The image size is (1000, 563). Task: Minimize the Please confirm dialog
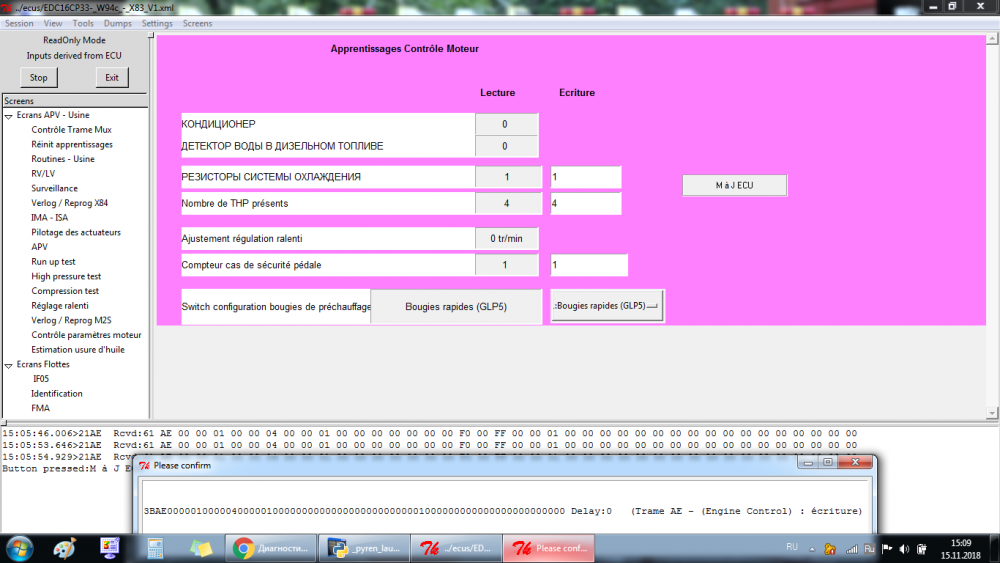[x=808, y=462]
